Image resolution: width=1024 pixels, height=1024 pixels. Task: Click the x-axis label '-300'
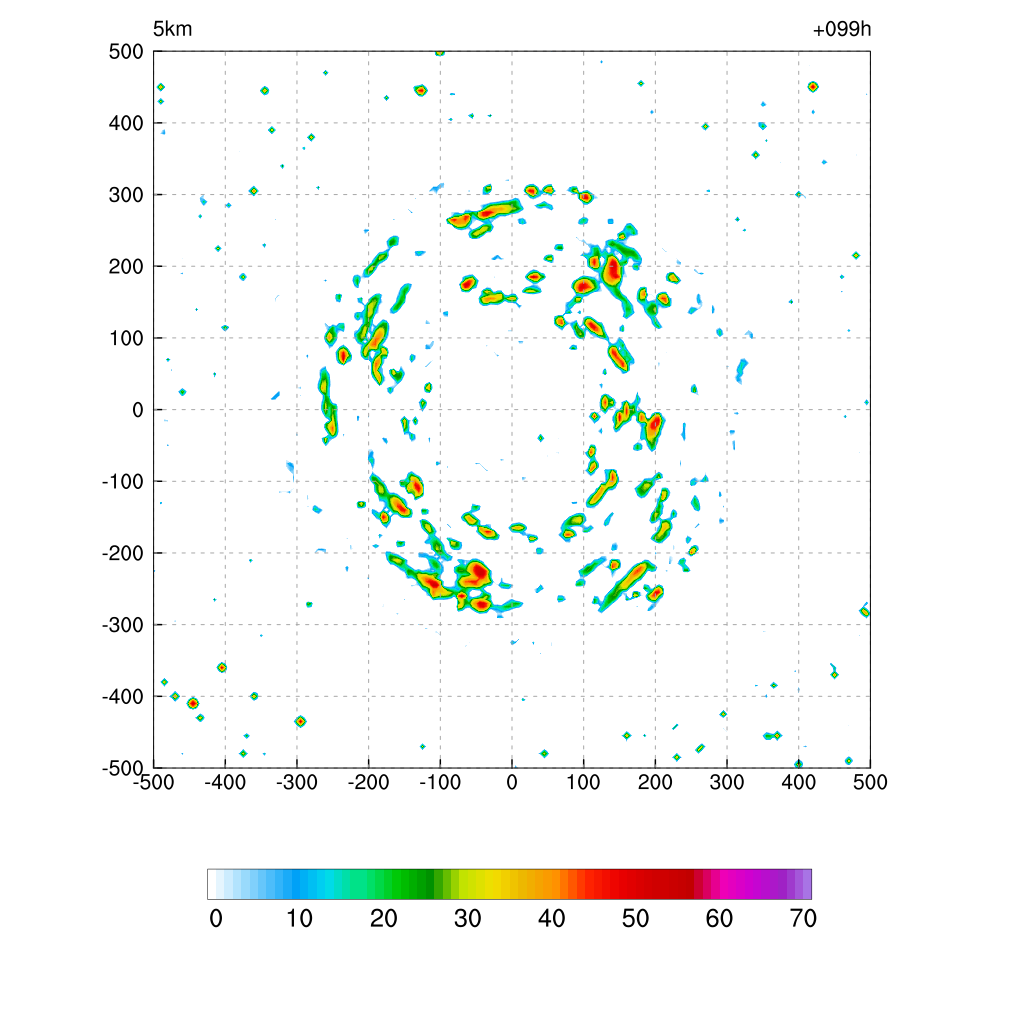click(x=297, y=782)
